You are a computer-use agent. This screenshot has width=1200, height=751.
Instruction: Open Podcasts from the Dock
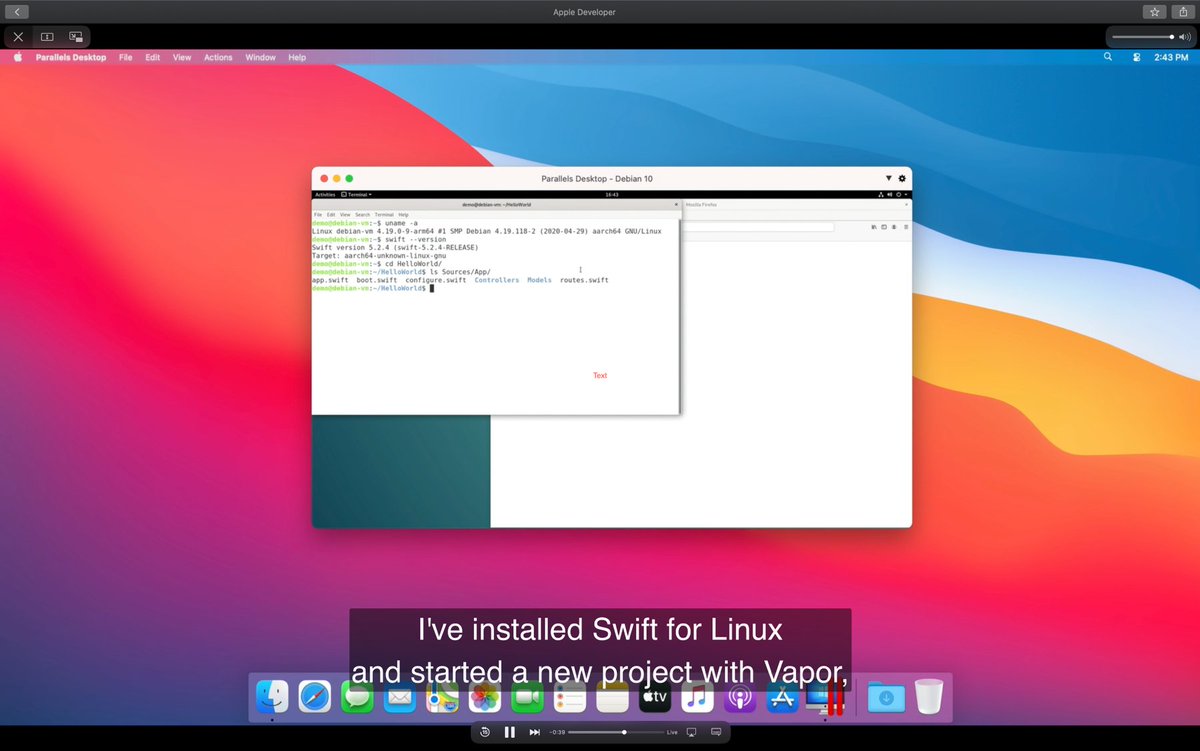(x=740, y=697)
